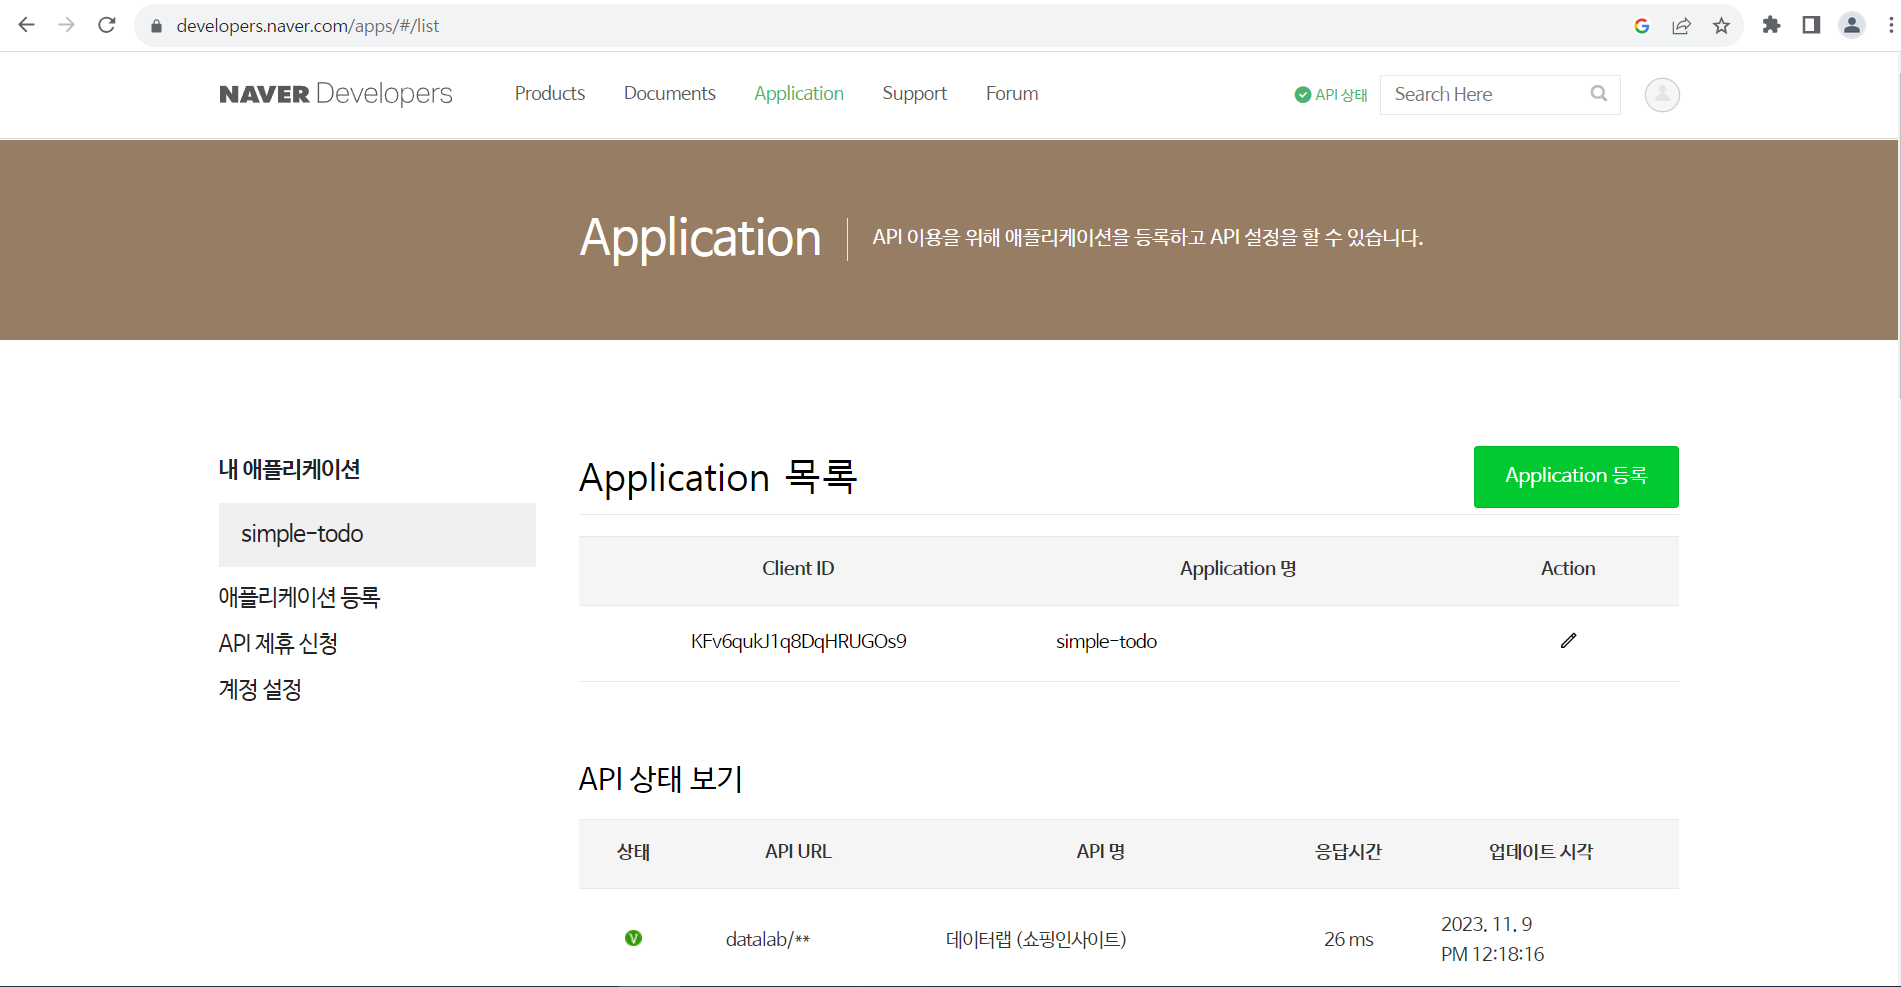
Task: Open simple-todo in the Application list
Action: [x=1106, y=642]
